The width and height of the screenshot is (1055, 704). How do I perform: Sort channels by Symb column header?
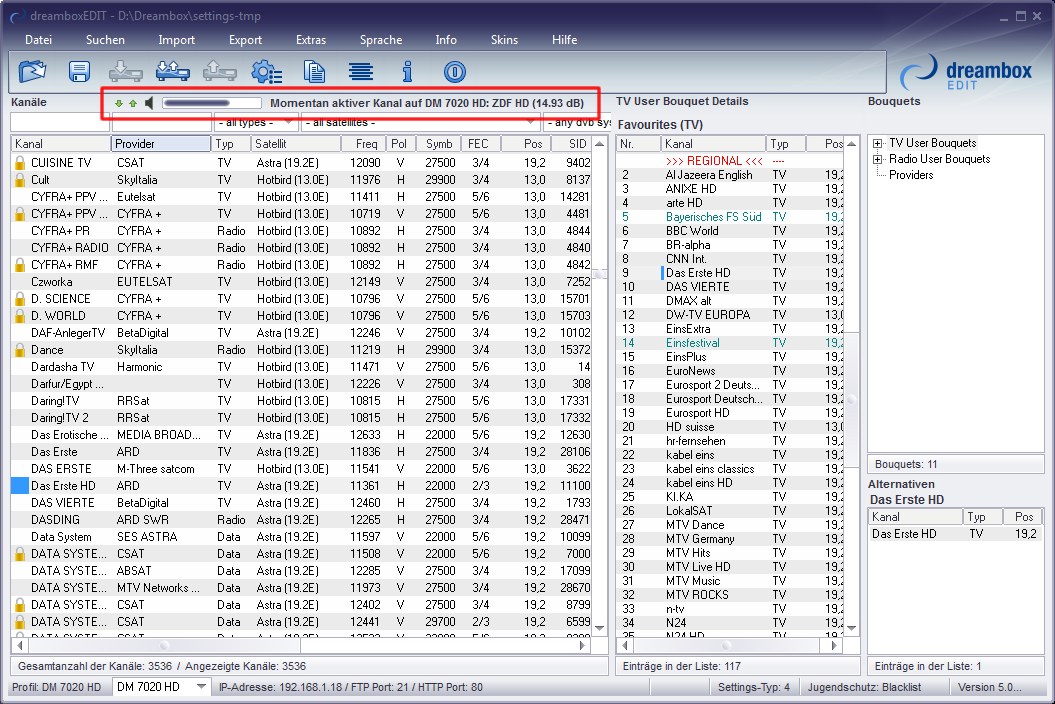(x=438, y=143)
